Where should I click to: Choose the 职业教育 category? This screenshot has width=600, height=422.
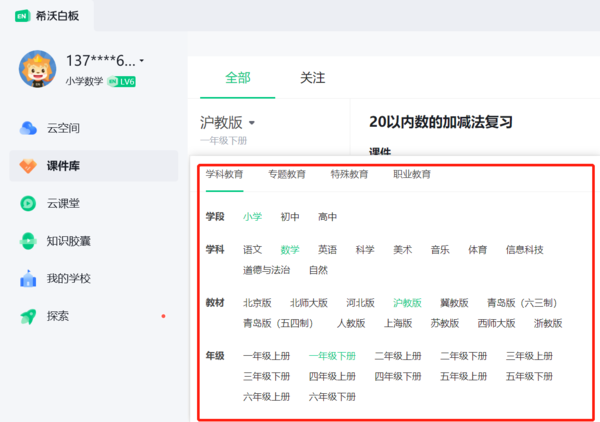[412, 174]
